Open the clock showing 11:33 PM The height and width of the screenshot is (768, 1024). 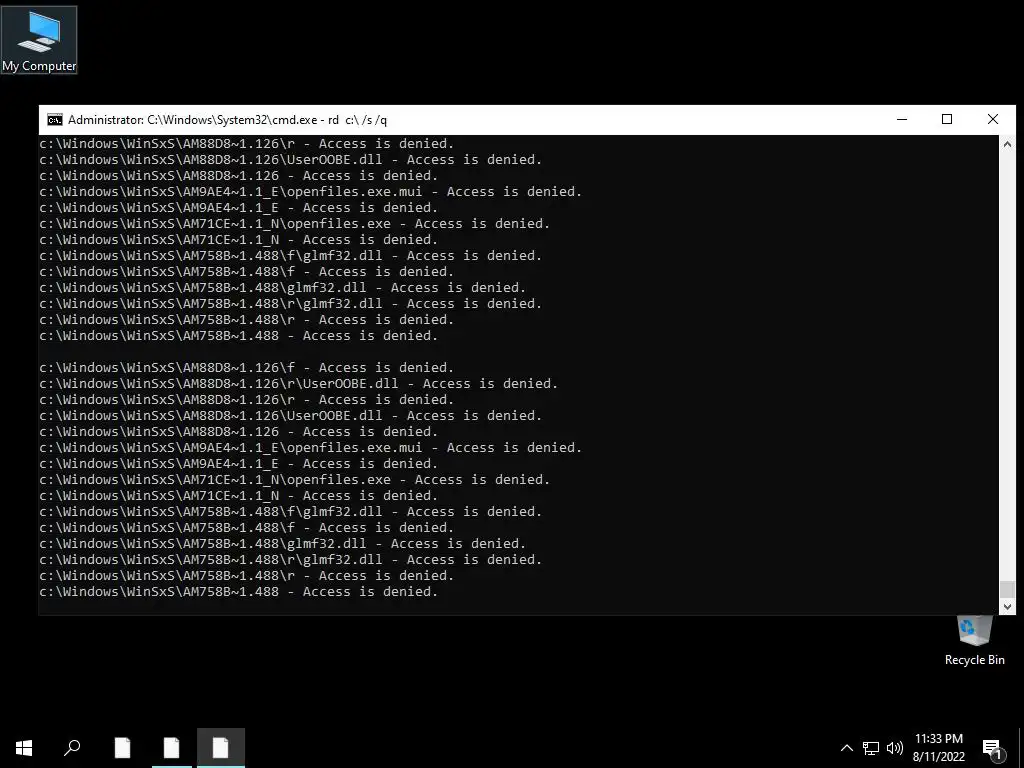[x=938, y=748]
